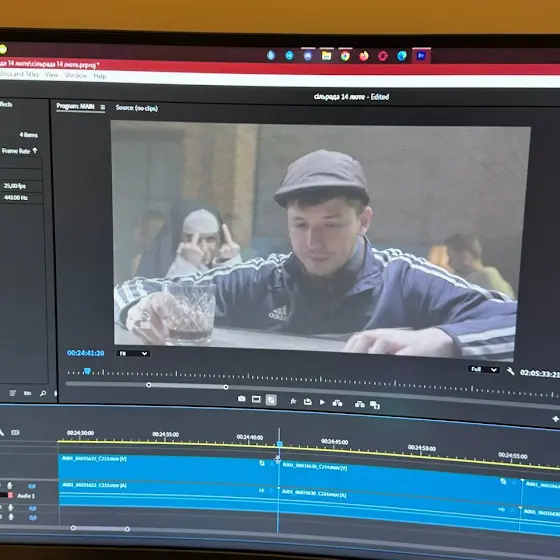The height and width of the screenshot is (560, 560).
Task: Toggle the Safe Margins button
Action: tap(256, 399)
